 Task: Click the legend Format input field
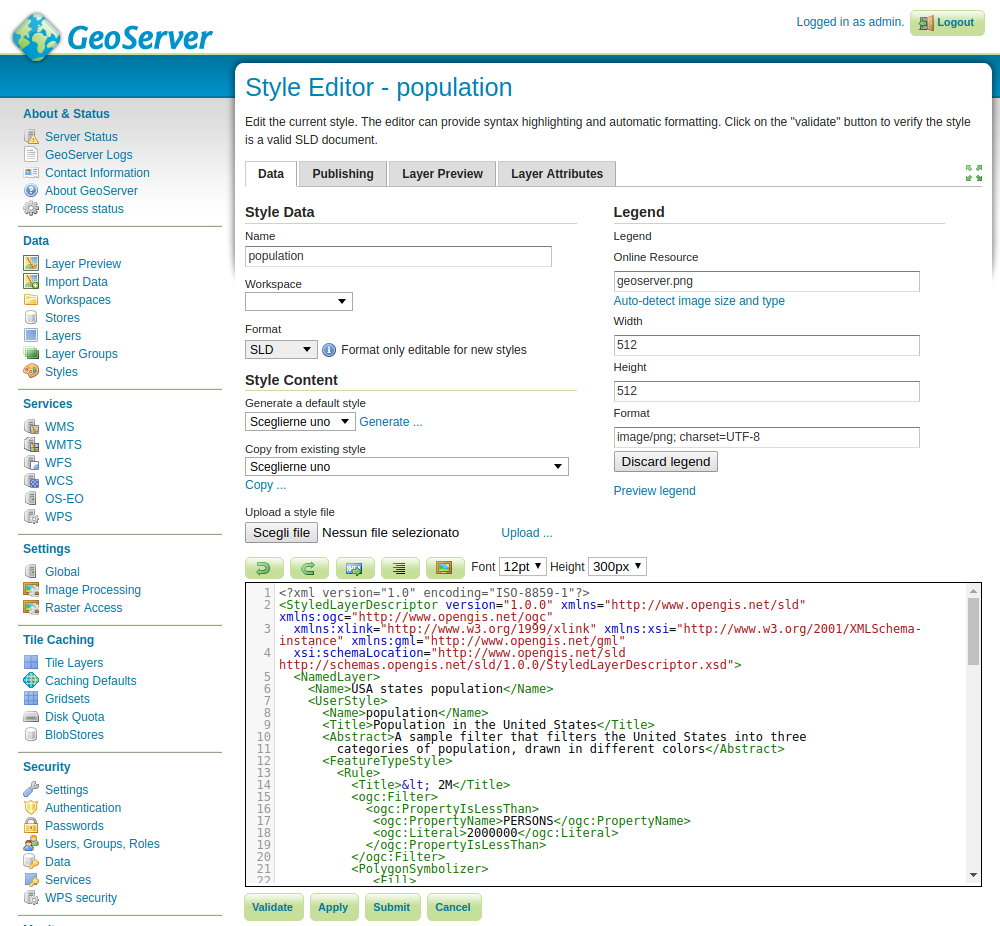(767, 437)
